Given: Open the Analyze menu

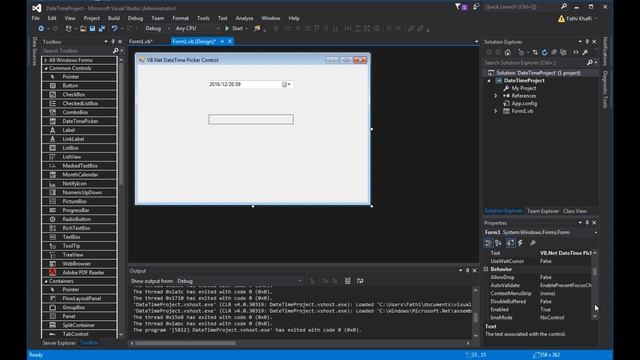Looking at the screenshot, I should tap(244, 18).
